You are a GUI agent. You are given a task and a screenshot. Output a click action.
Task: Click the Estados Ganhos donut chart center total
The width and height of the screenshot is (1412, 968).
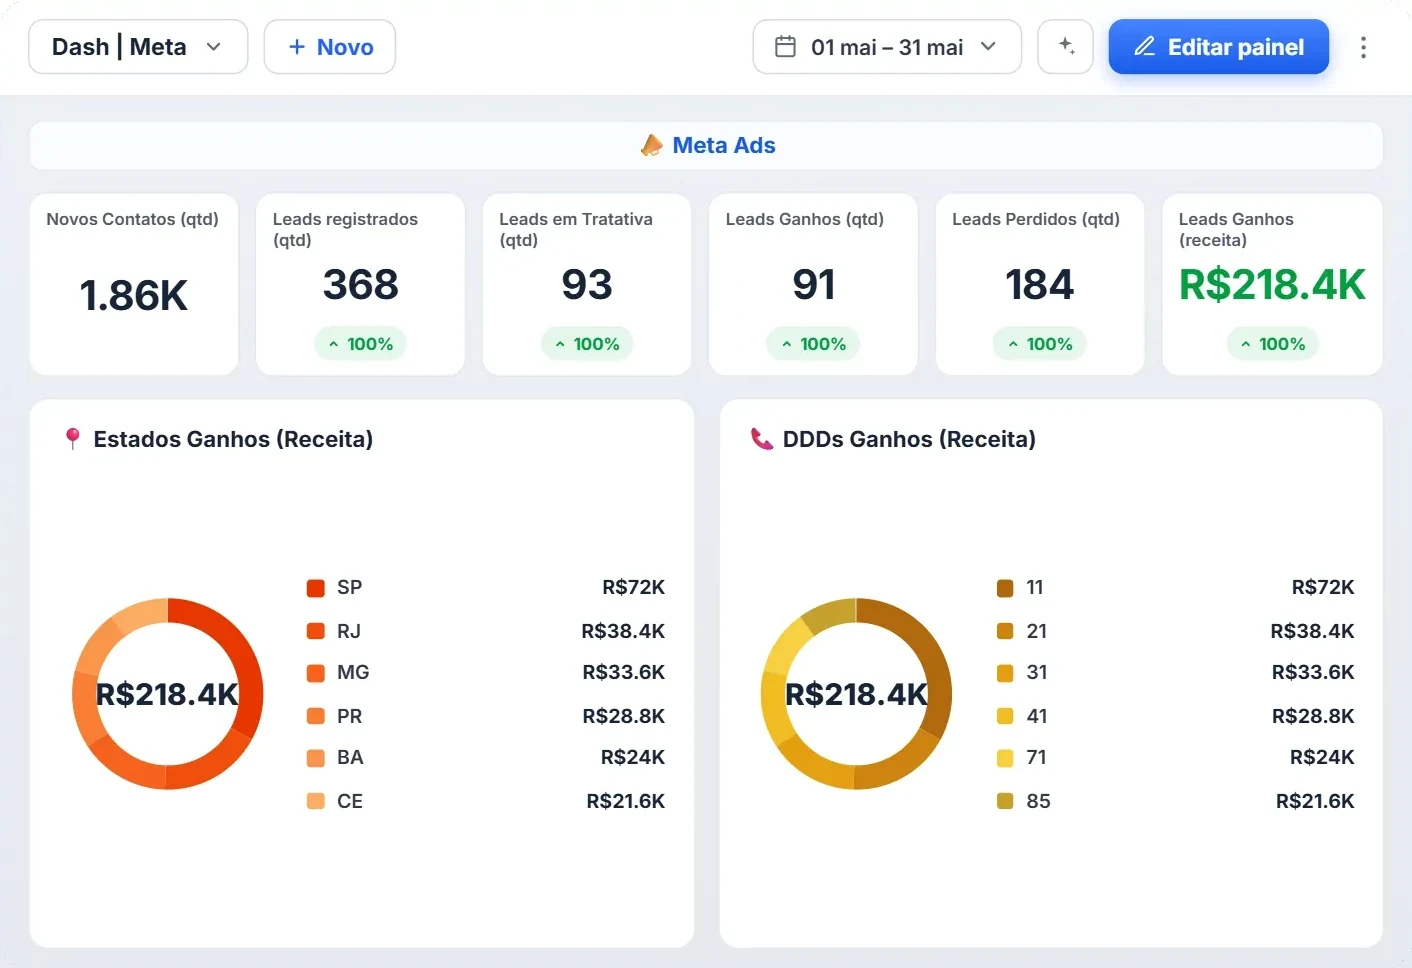[x=167, y=694]
